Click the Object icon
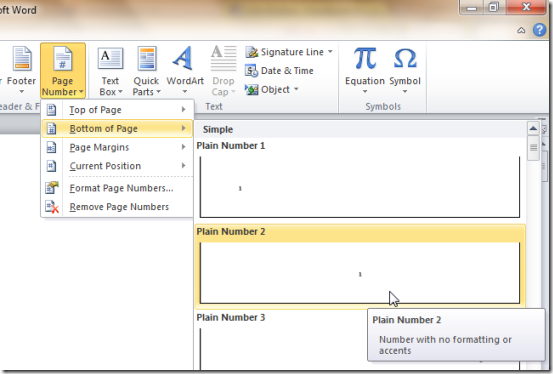Image resolution: width=553 pixels, height=374 pixels. 251,90
